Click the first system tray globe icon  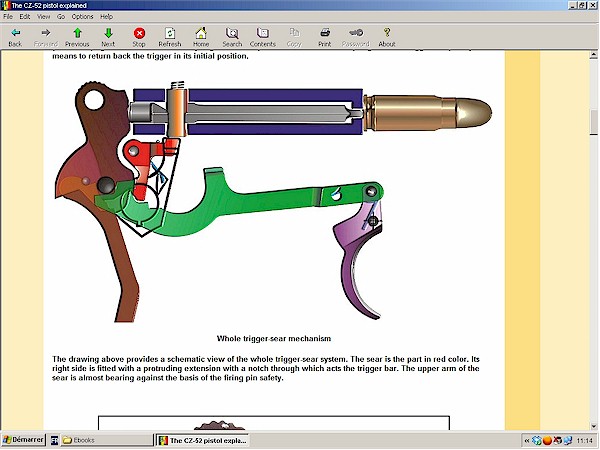536,441
